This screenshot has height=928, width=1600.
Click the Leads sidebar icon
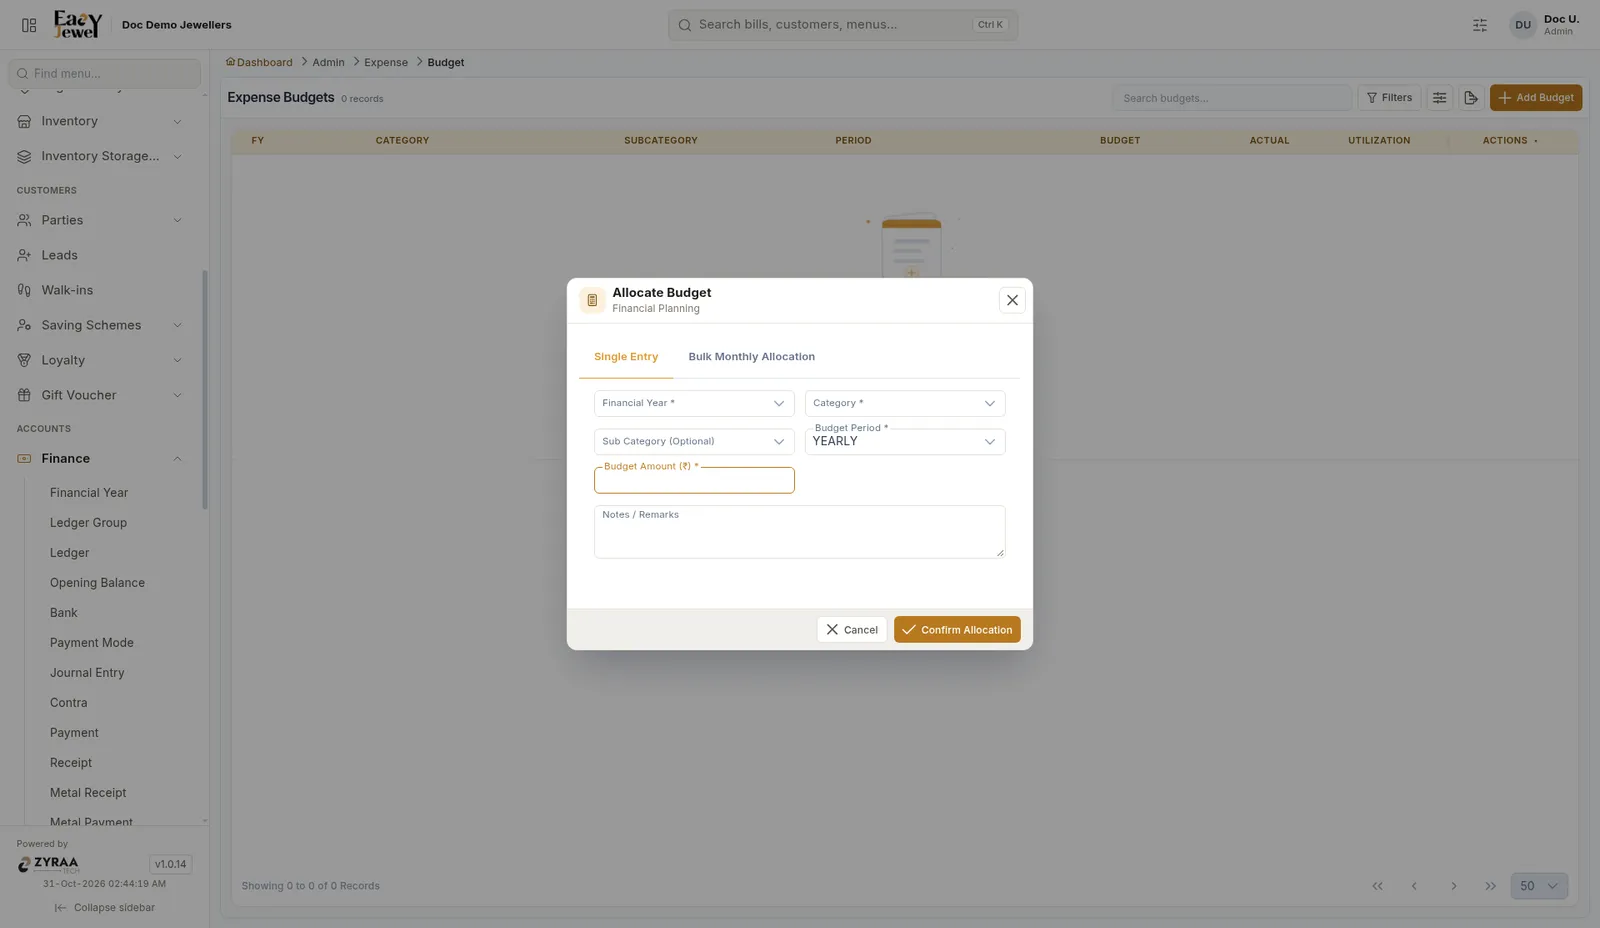coord(24,255)
